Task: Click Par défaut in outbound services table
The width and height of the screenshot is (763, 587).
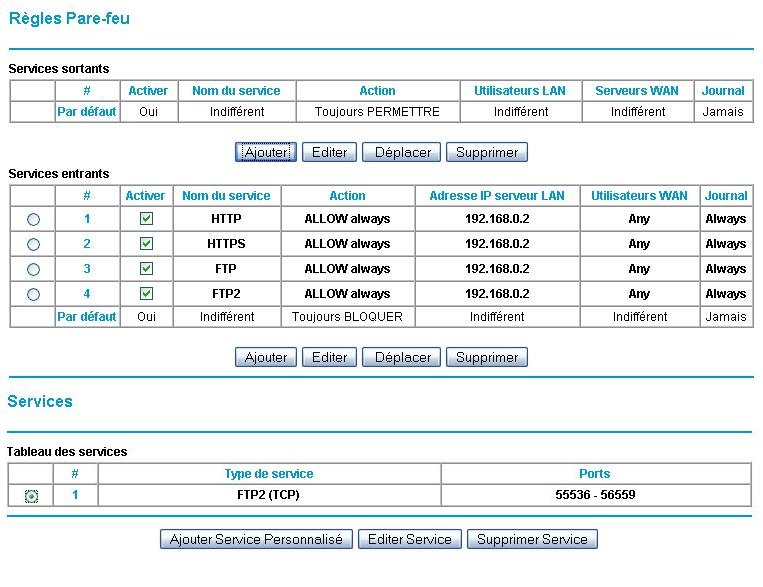Action: pos(87,111)
